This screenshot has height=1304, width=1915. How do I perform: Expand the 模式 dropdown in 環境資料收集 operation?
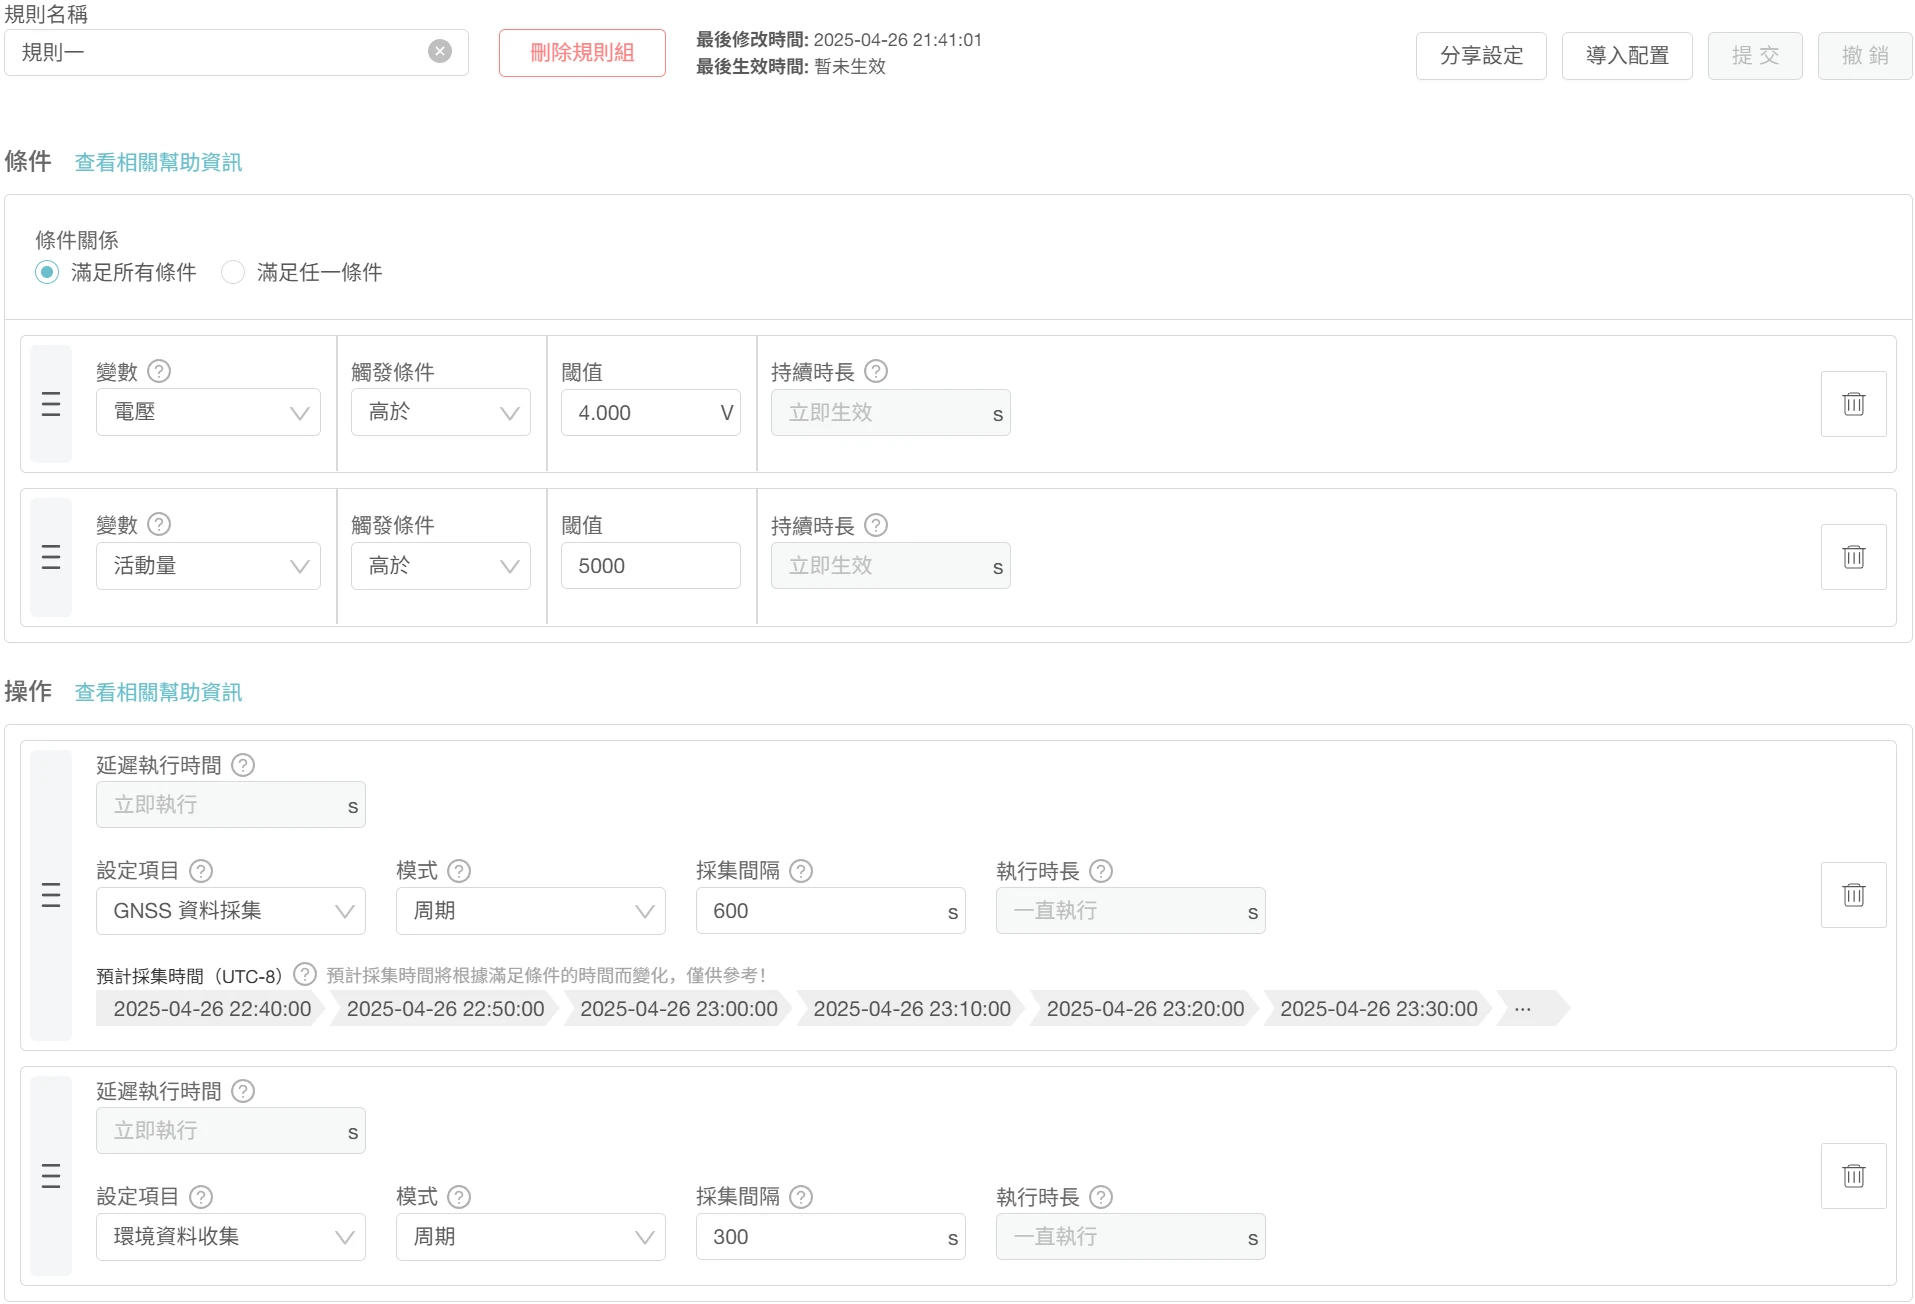530,1237
